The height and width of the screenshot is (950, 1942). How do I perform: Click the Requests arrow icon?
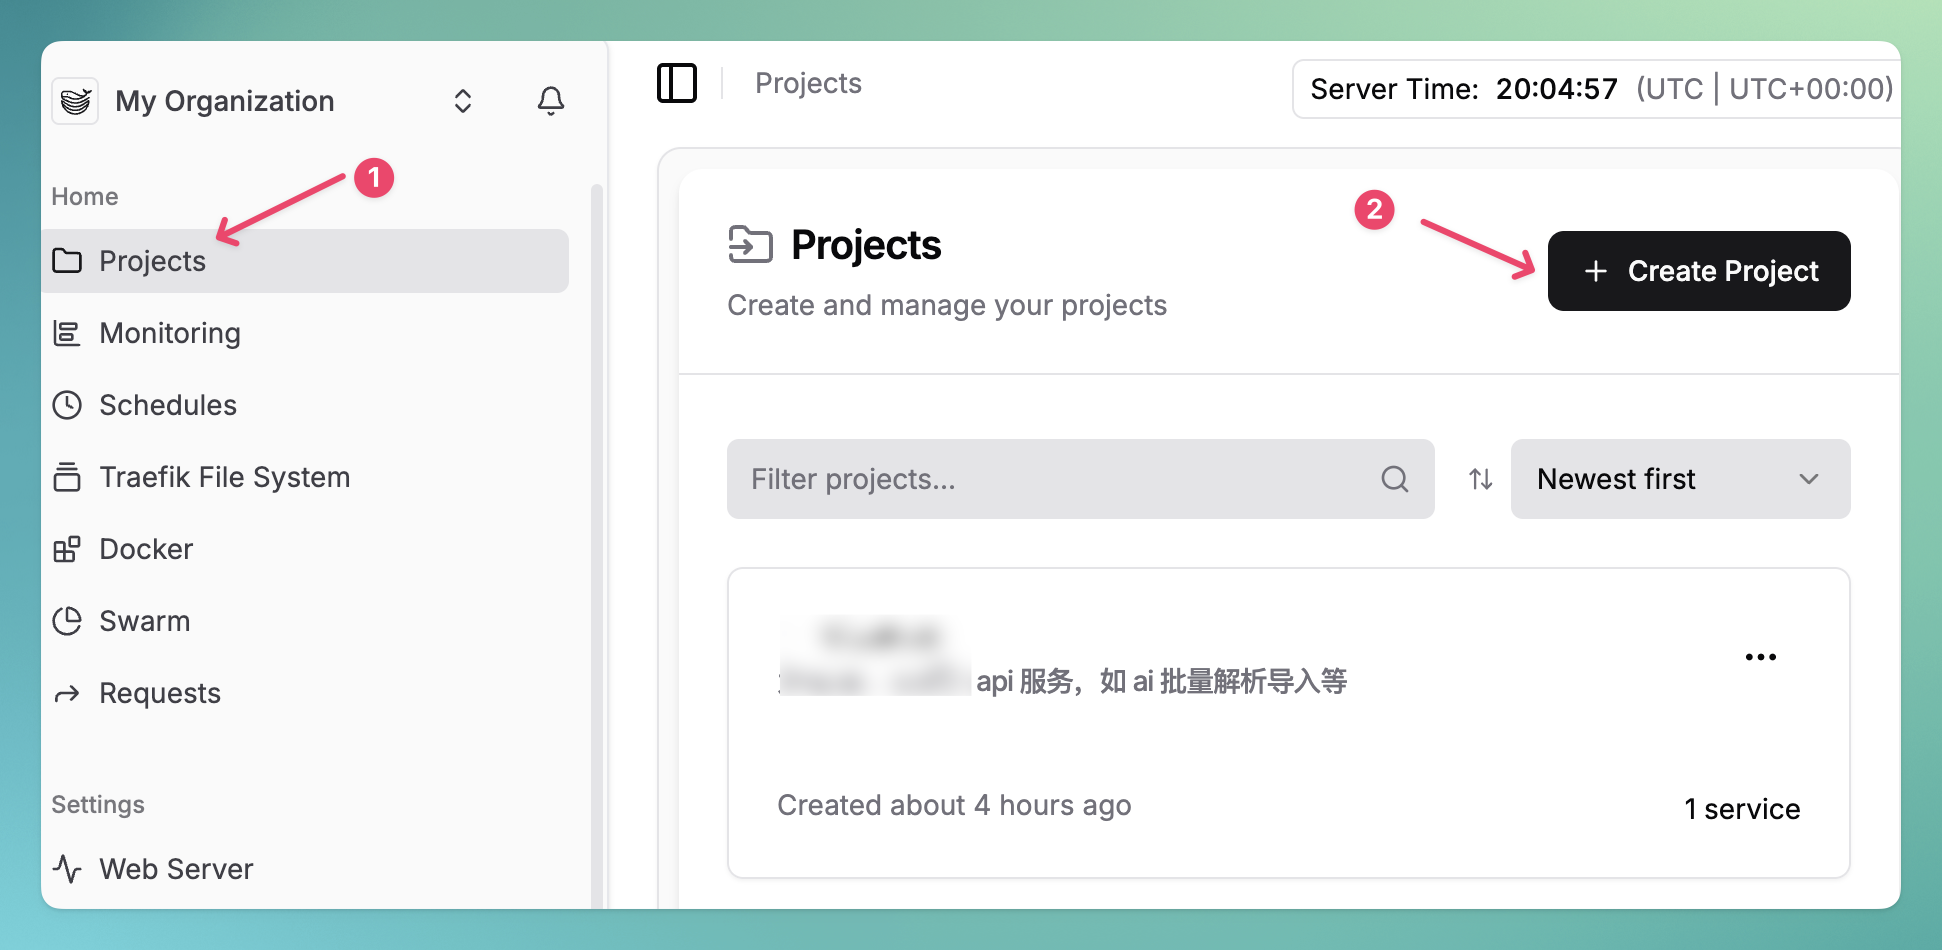click(x=67, y=694)
